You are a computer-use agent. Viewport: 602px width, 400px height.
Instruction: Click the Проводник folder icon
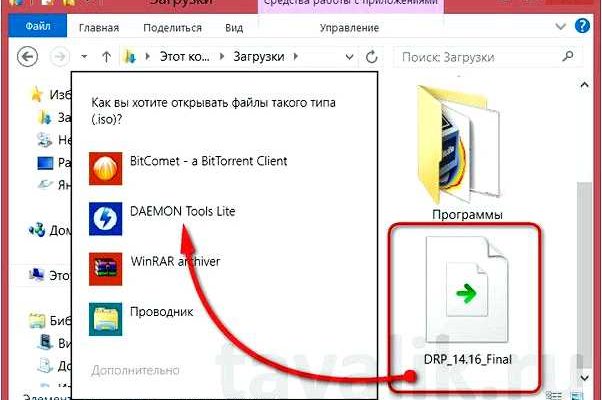[106, 319]
